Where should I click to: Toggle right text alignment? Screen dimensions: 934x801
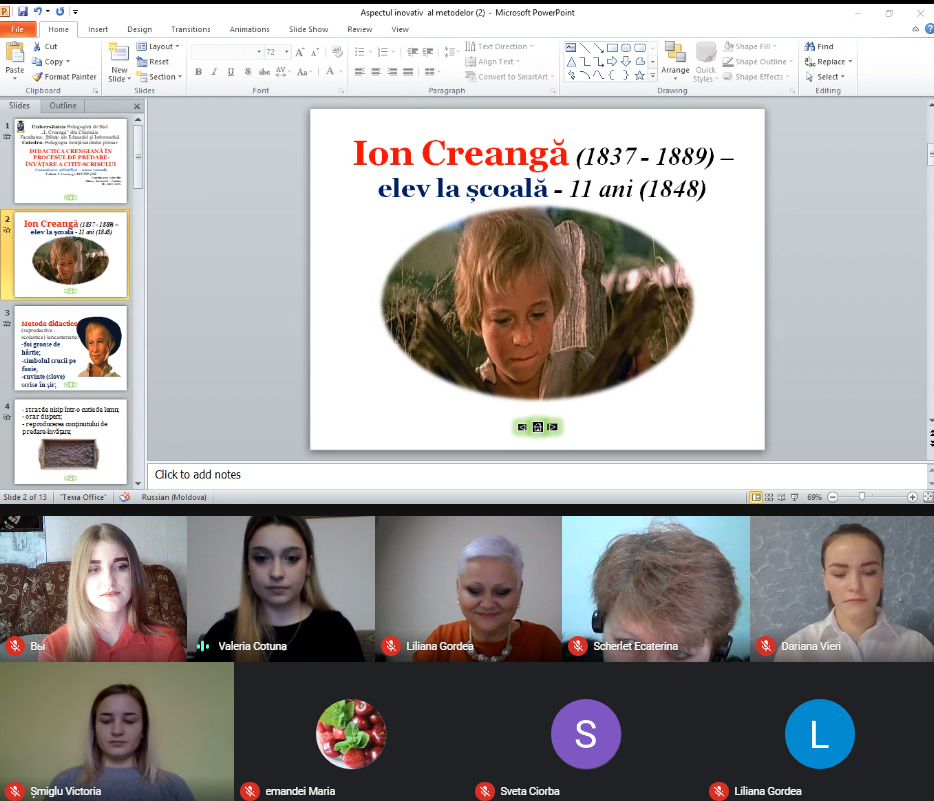pyautogui.click(x=392, y=72)
